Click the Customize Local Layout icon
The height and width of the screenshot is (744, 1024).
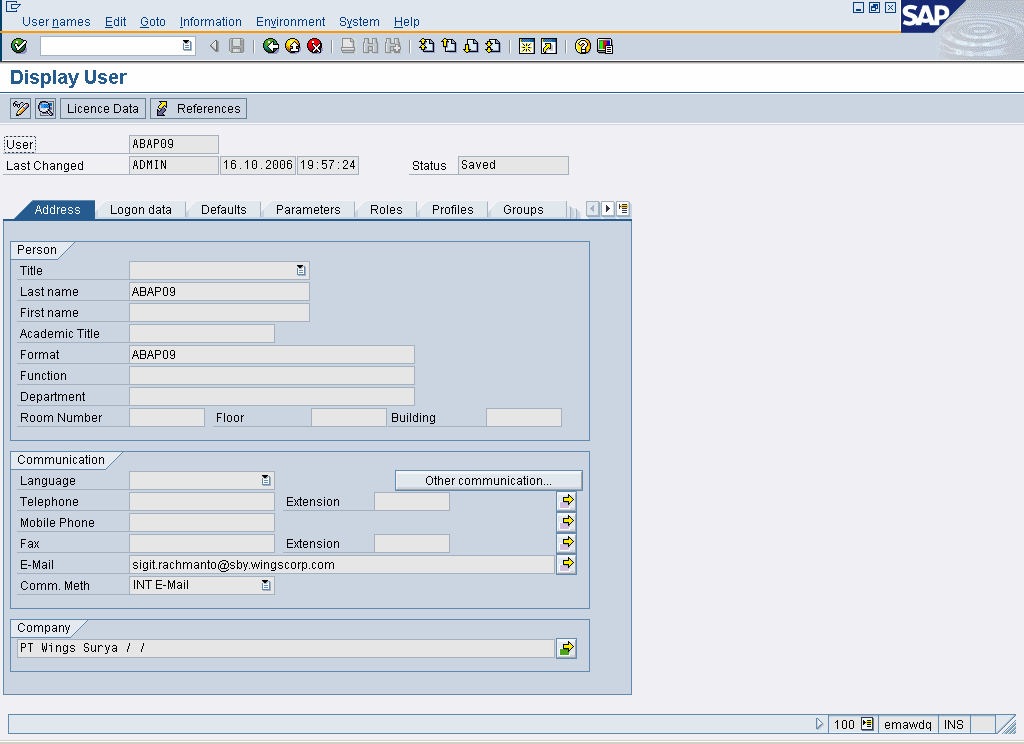pos(605,46)
